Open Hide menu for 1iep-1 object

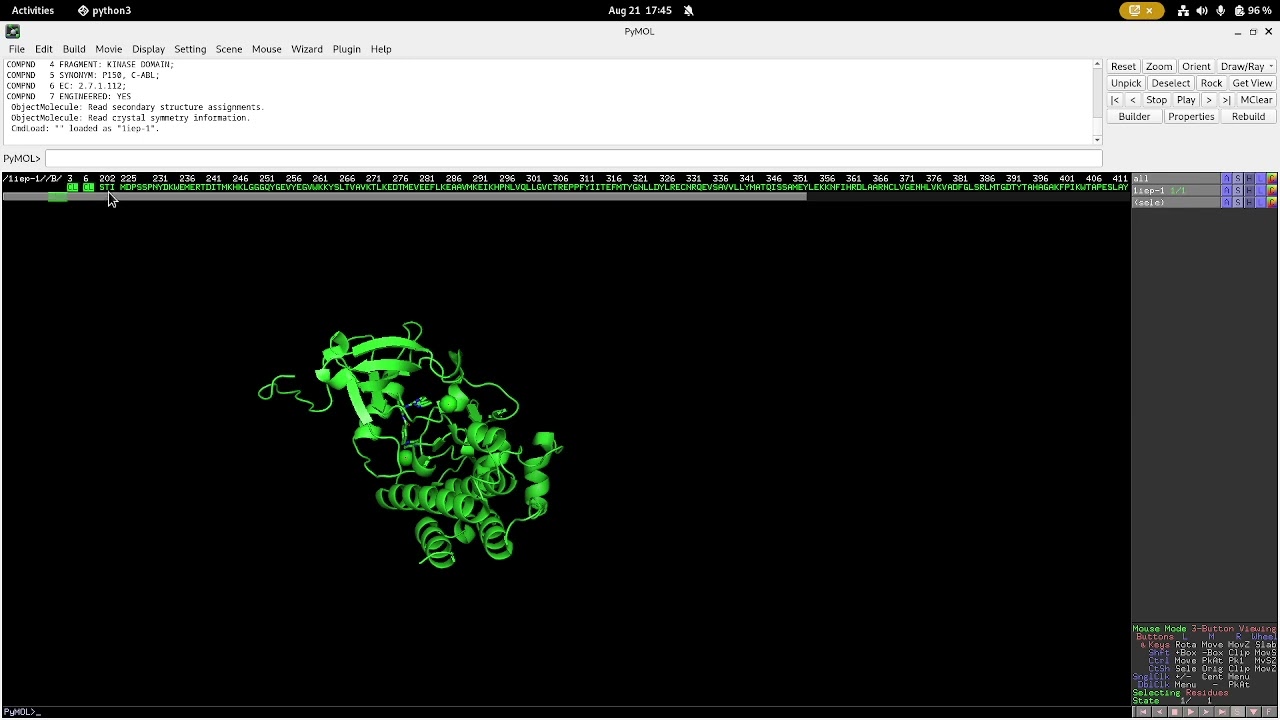tap(1249, 191)
